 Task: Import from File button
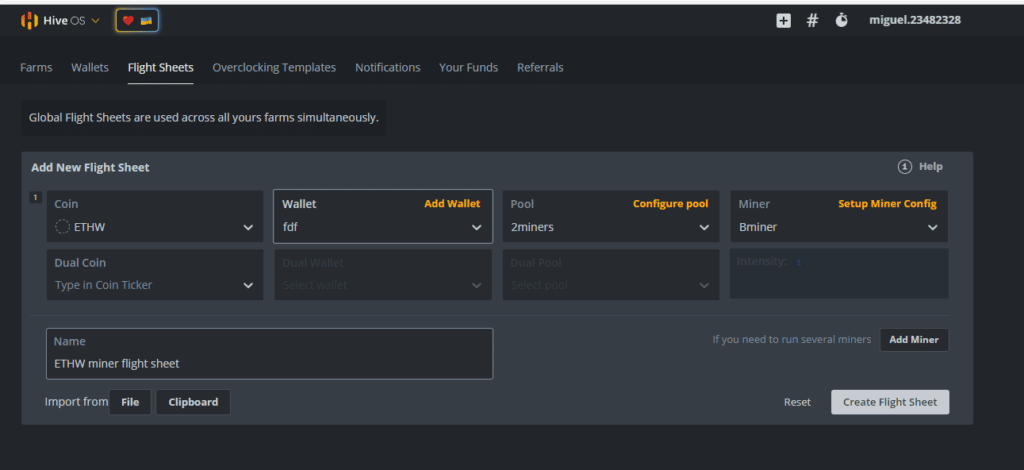(130, 402)
